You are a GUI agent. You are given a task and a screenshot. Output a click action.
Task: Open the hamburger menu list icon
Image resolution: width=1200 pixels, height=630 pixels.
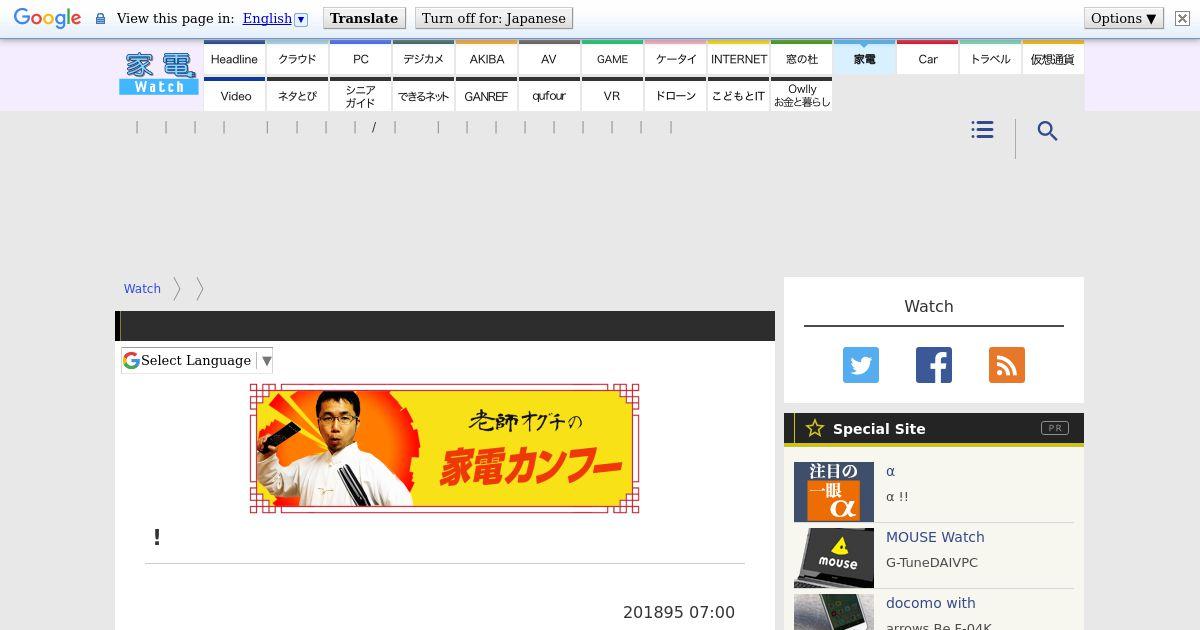(982, 130)
